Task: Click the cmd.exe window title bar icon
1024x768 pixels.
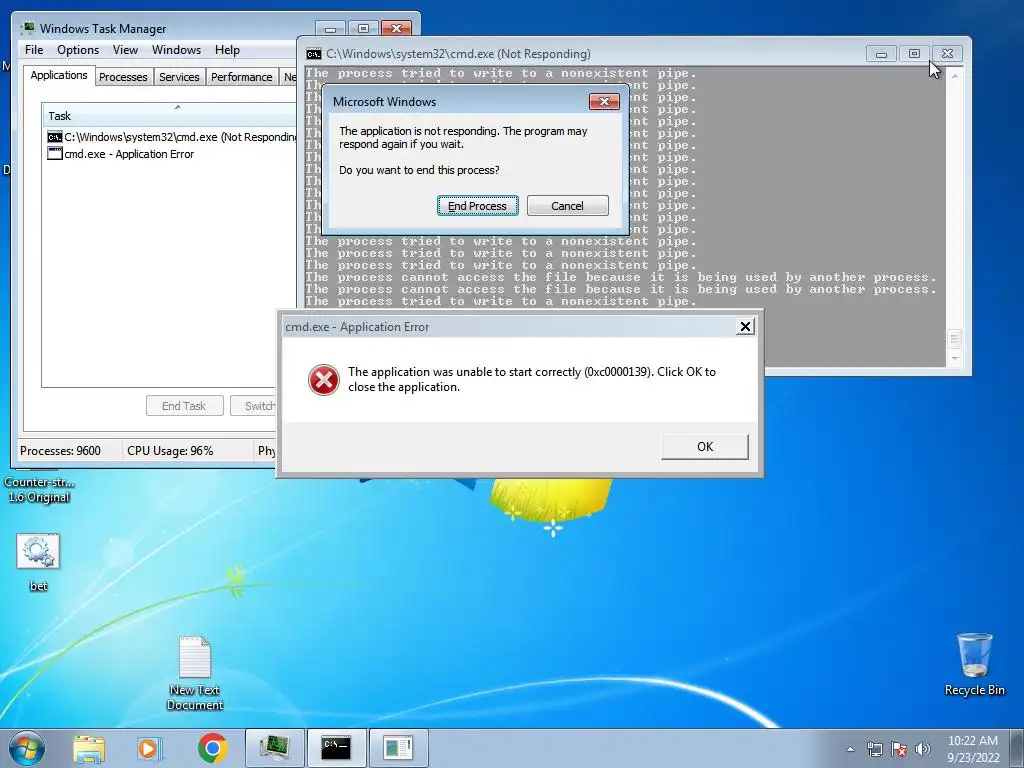Action: pos(314,54)
